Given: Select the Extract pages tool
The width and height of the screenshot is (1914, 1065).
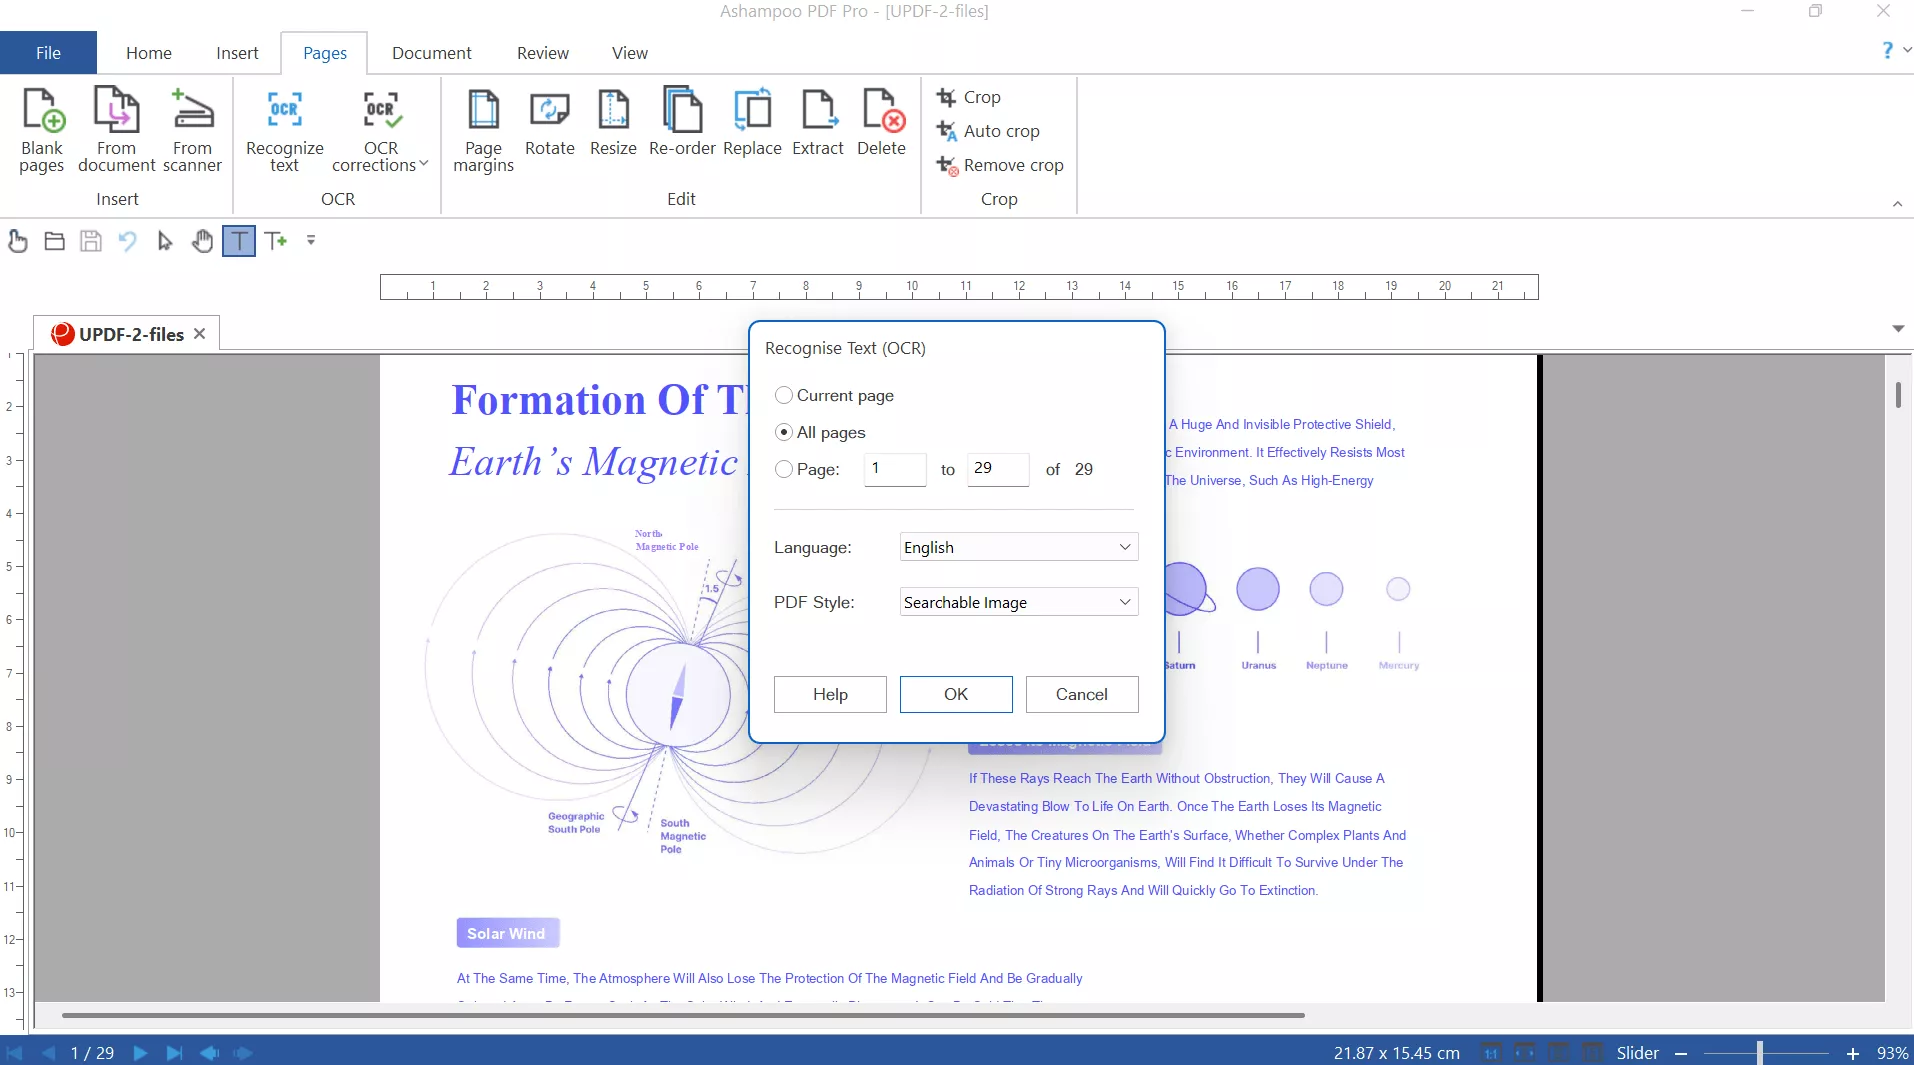Looking at the screenshot, I should [819, 124].
